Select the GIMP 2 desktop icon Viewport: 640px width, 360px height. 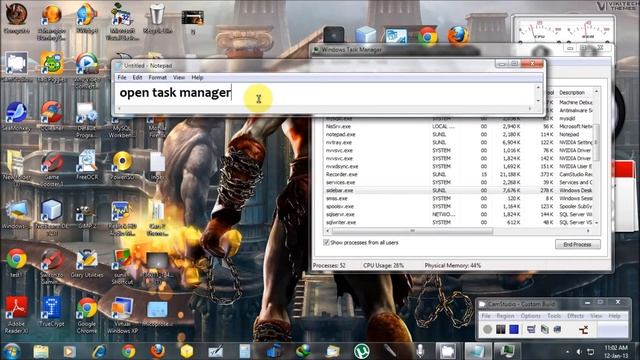point(86,215)
